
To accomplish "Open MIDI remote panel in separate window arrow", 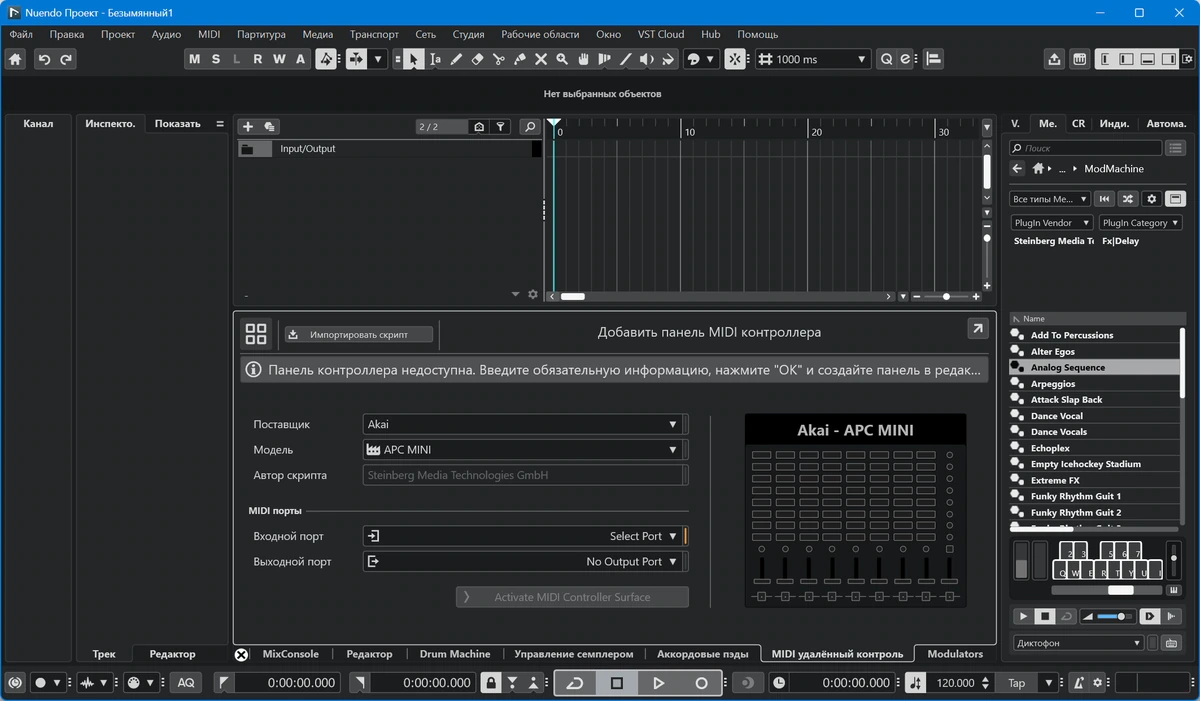I will (977, 328).
